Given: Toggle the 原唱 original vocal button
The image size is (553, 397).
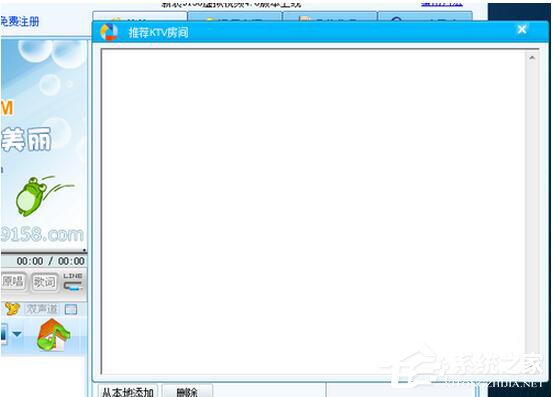Looking at the screenshot, I should click(13, 281).
